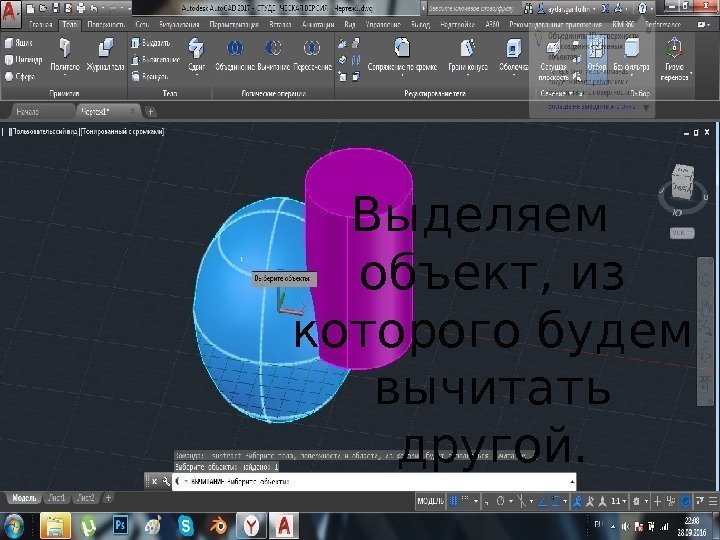720x540 pixels.
Task: Toggle the blue hardware acceleration circle icon
Action: click(686, 501)
